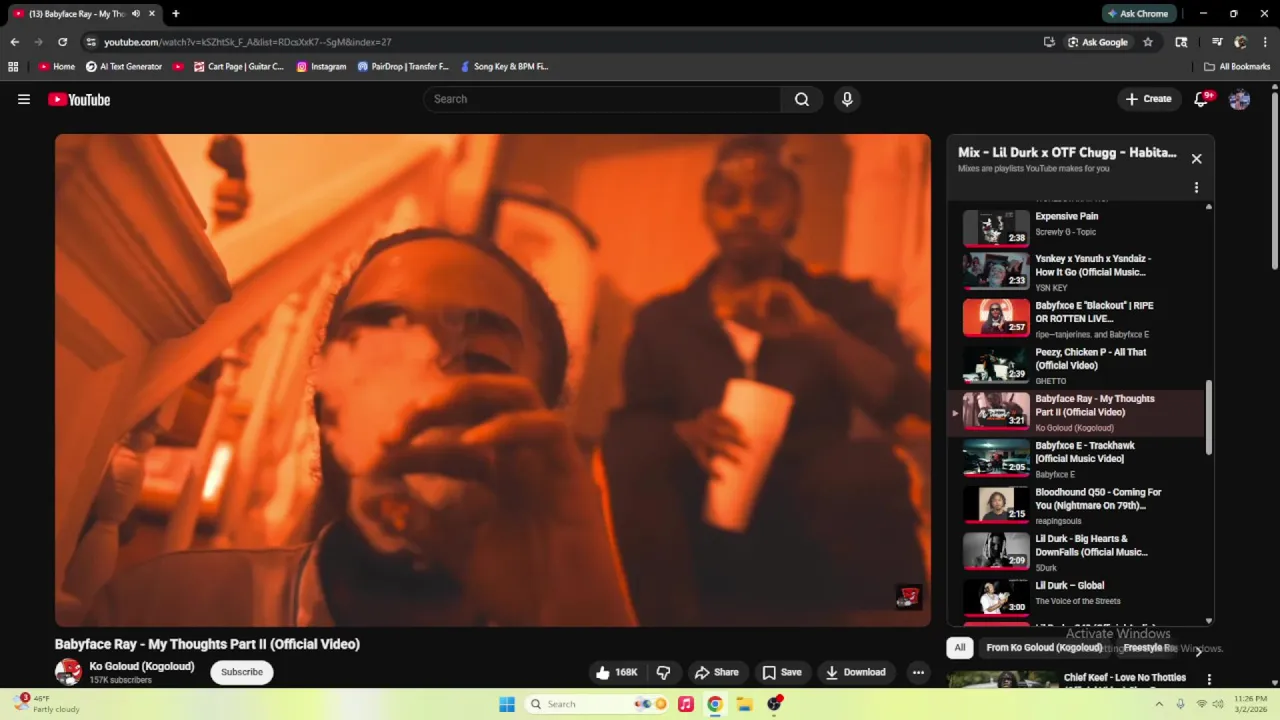Open Apple Music taskbar icon
The height and width of the screenshot is (720, 1280).
coord(685,704)
